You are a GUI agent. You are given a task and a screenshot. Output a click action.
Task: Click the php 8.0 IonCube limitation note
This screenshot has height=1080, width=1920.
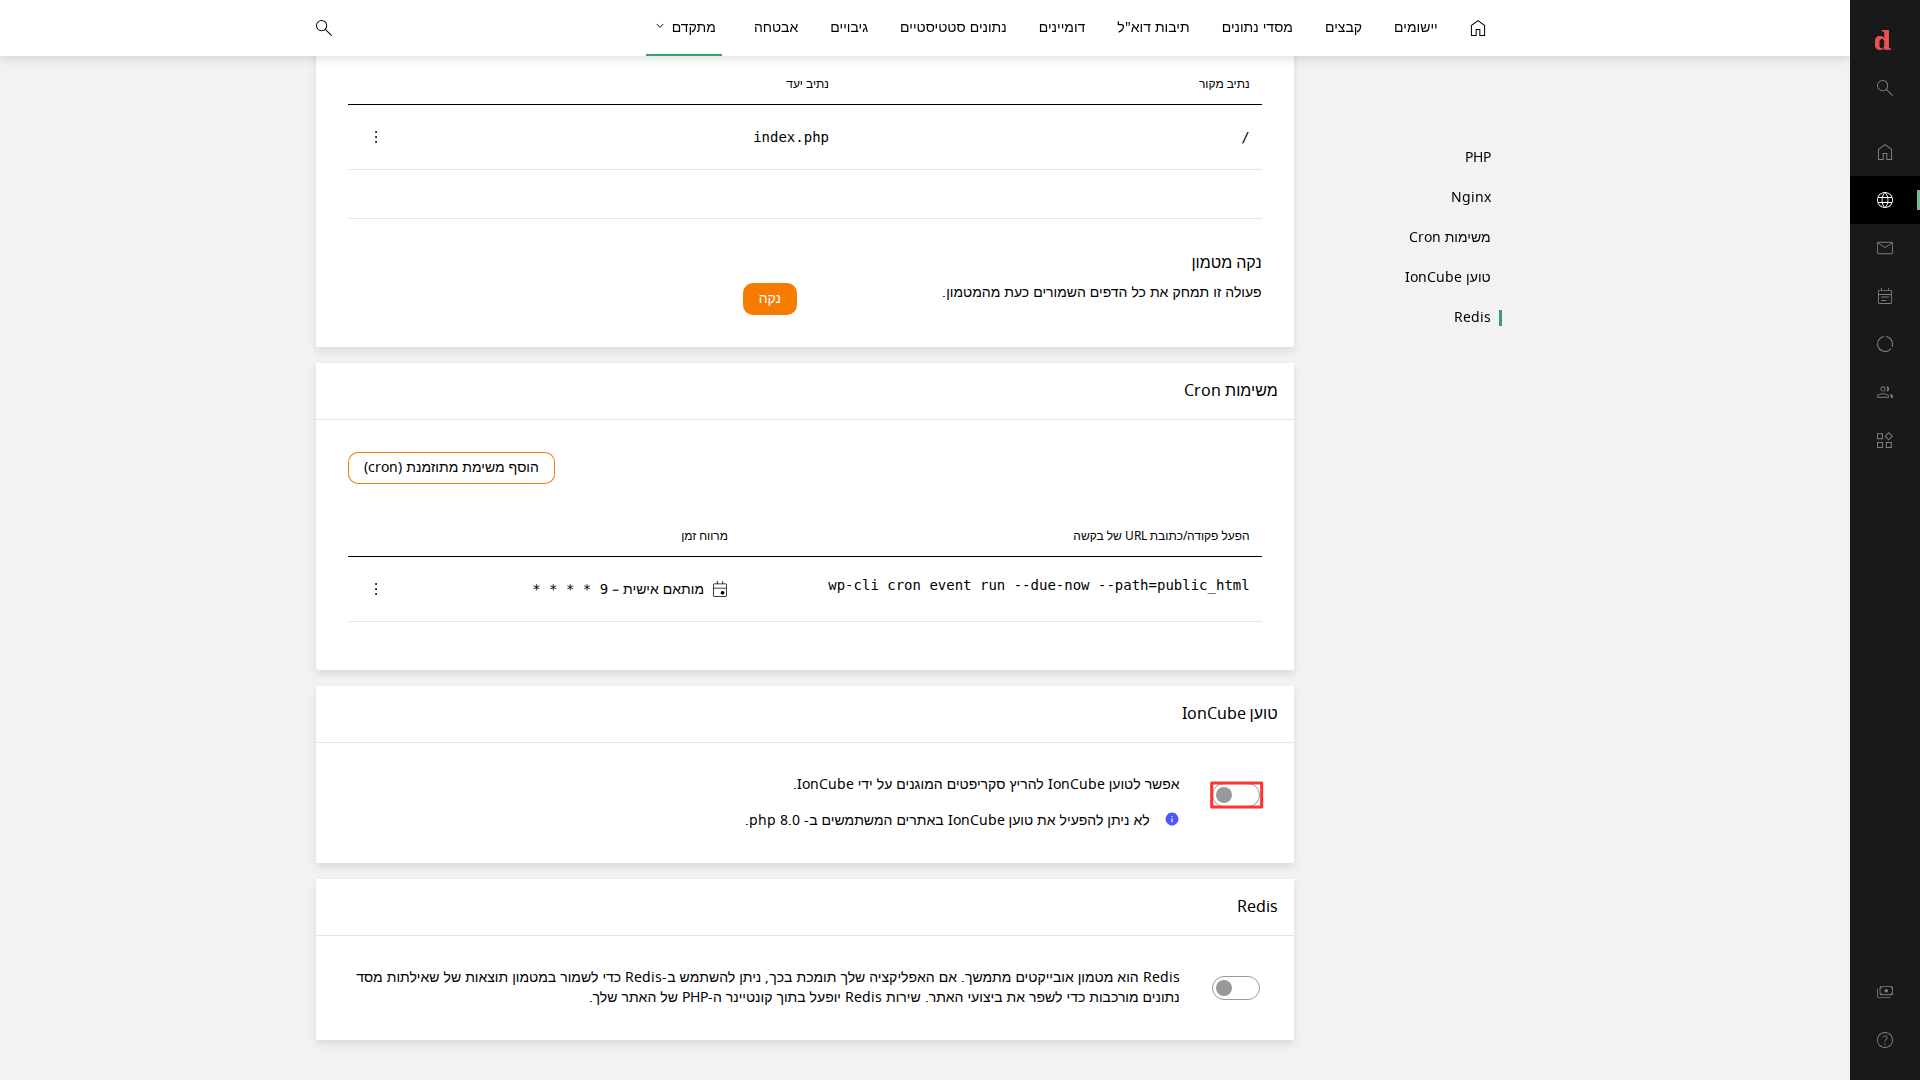tap(947, 820)
